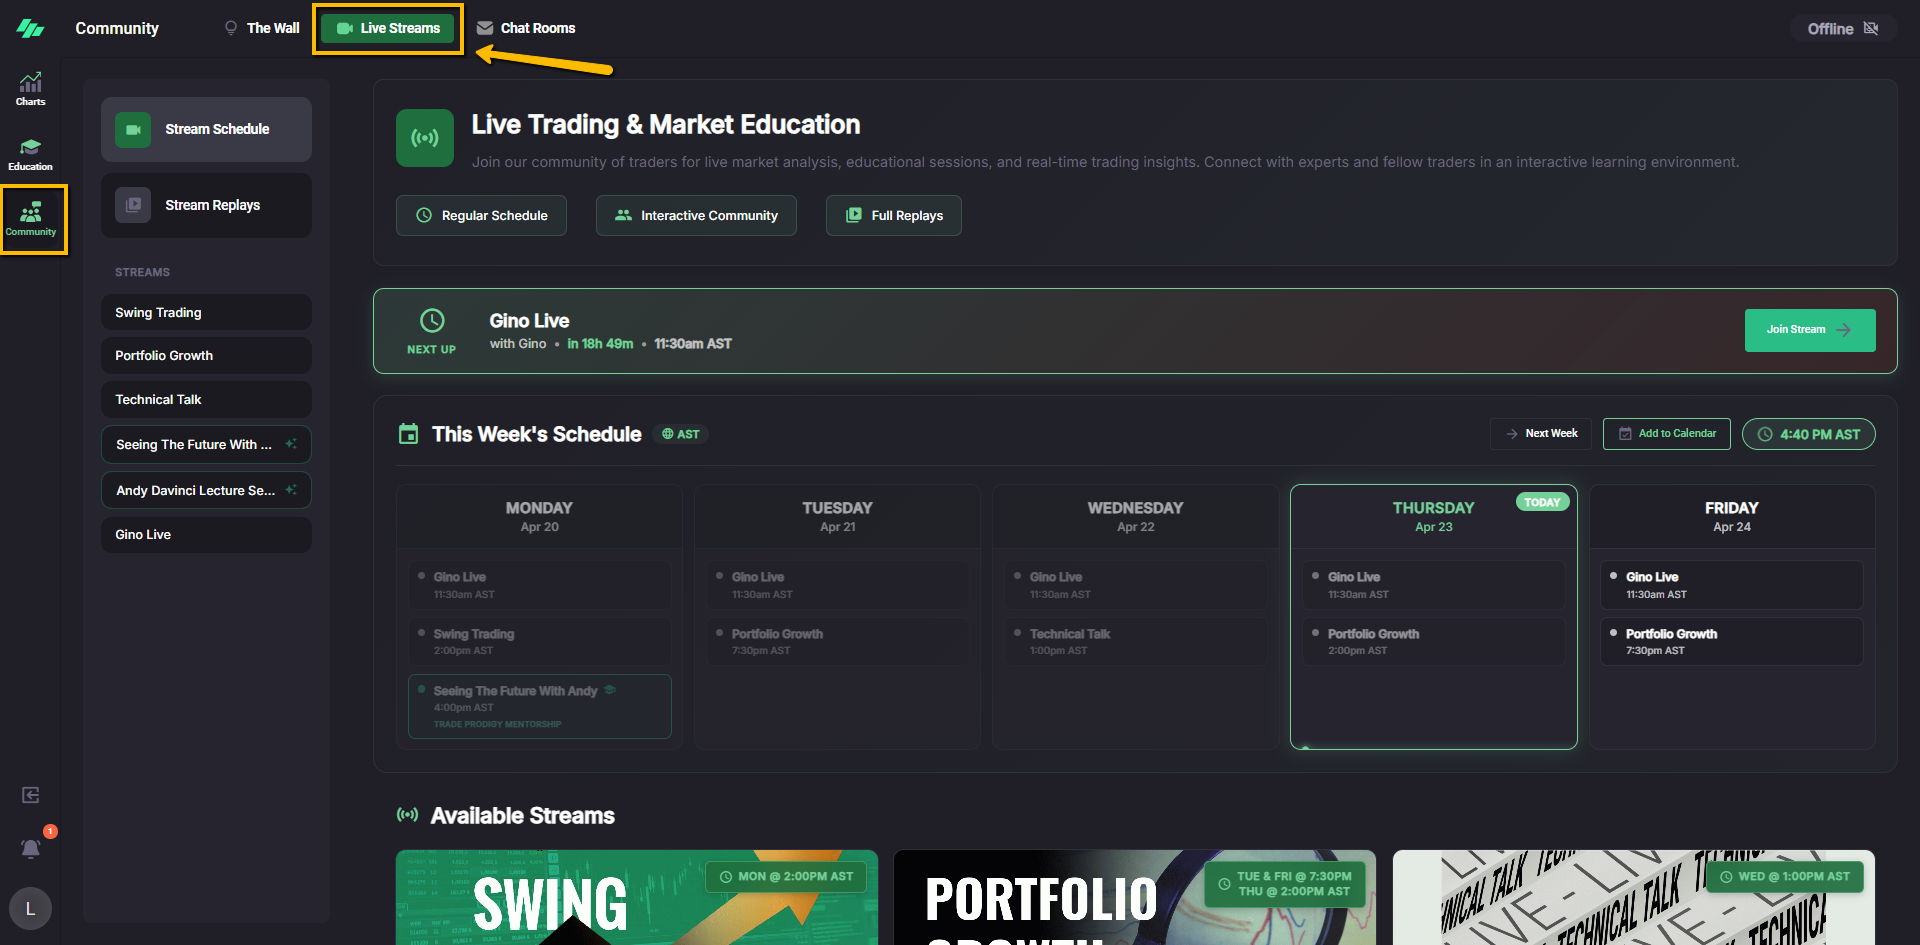The height and width of the screenshot is (945, 1920).
Task: Toggle the Offline status indicator
Action: 1842,29
